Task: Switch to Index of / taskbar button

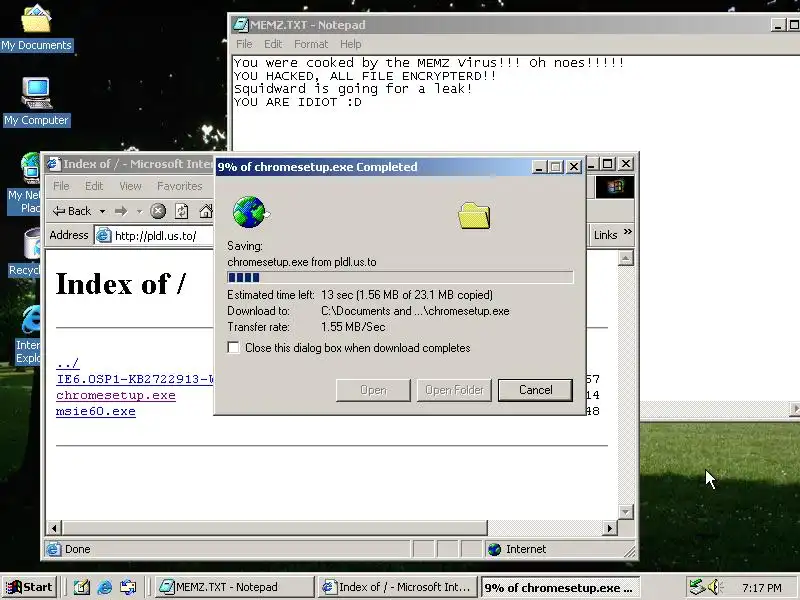Action: click(396, 587)
